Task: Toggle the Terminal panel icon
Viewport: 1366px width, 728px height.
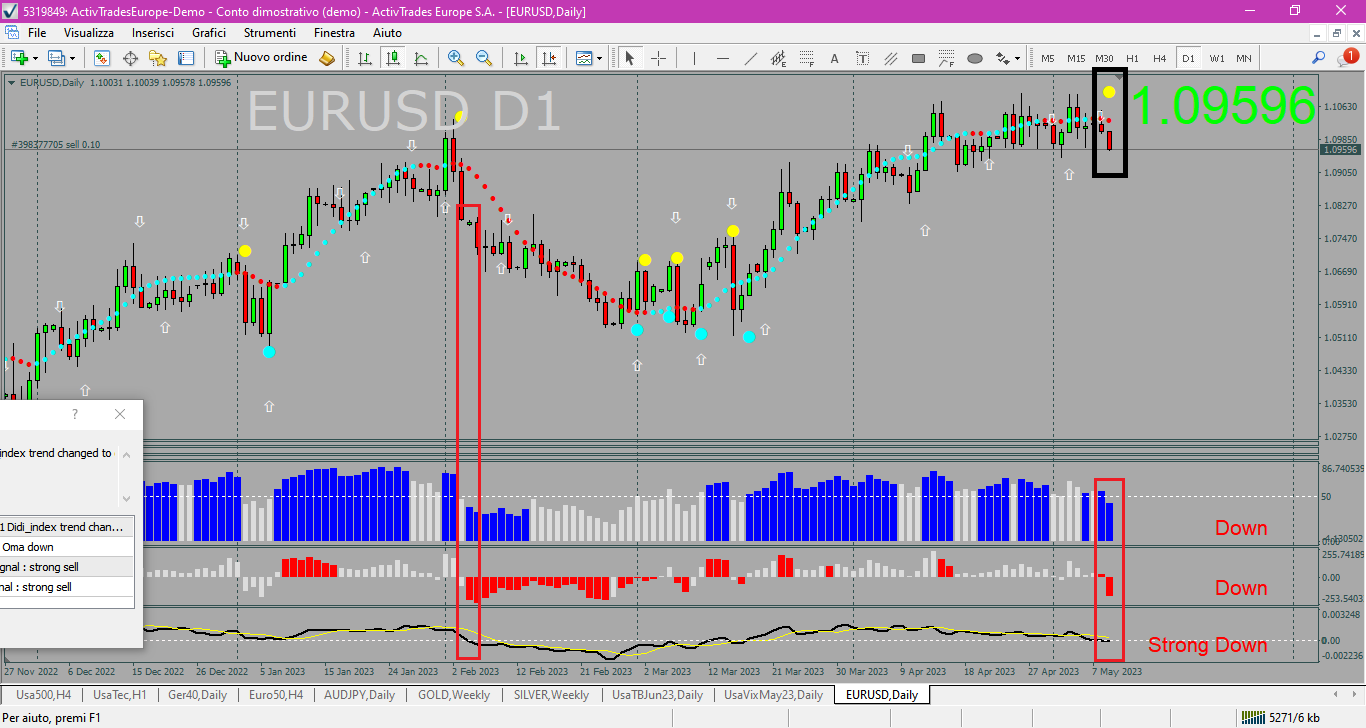Action: tap(186, 58)
